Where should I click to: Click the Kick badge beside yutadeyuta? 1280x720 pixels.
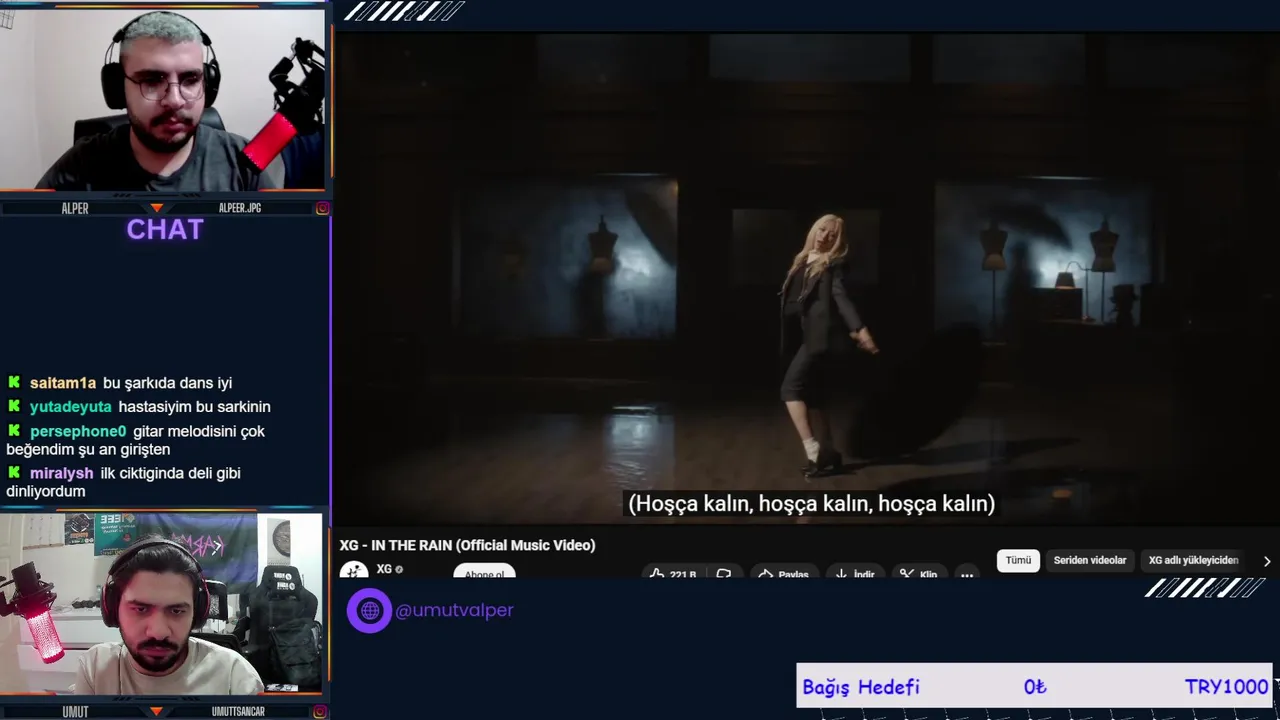(14, 407)
